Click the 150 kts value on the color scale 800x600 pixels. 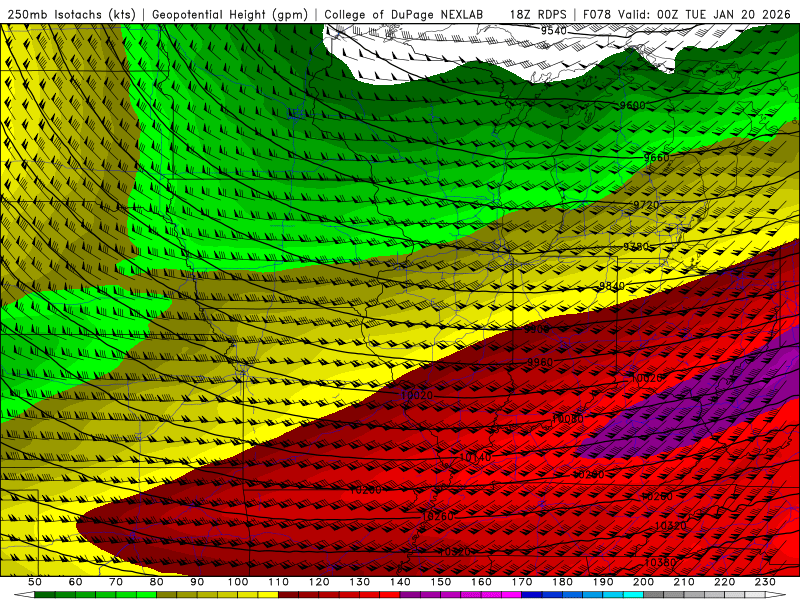pos(441,582)
